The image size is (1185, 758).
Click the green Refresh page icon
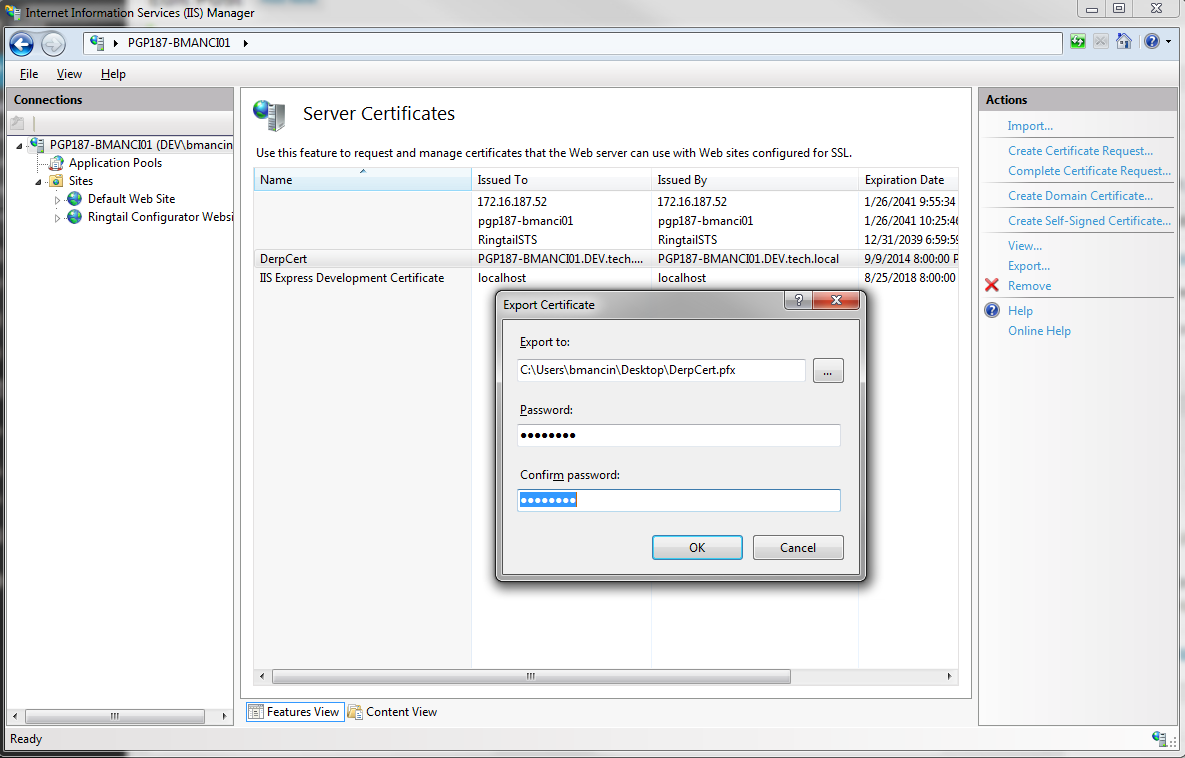tap(1078, 42)
